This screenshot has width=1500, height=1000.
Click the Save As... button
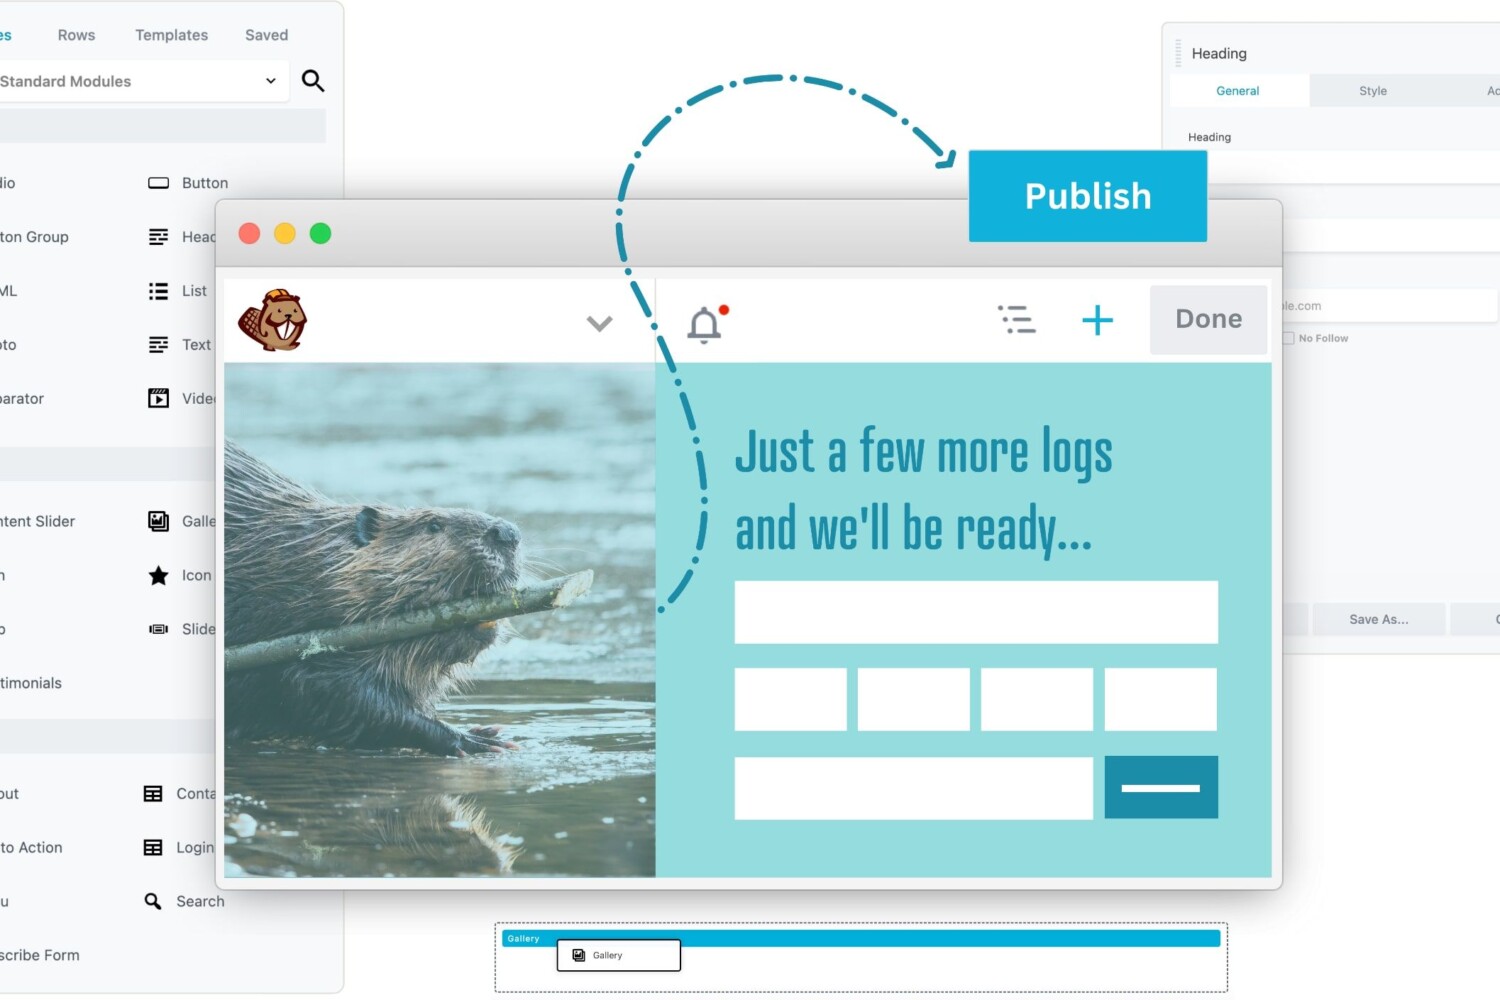point(1378,619)
